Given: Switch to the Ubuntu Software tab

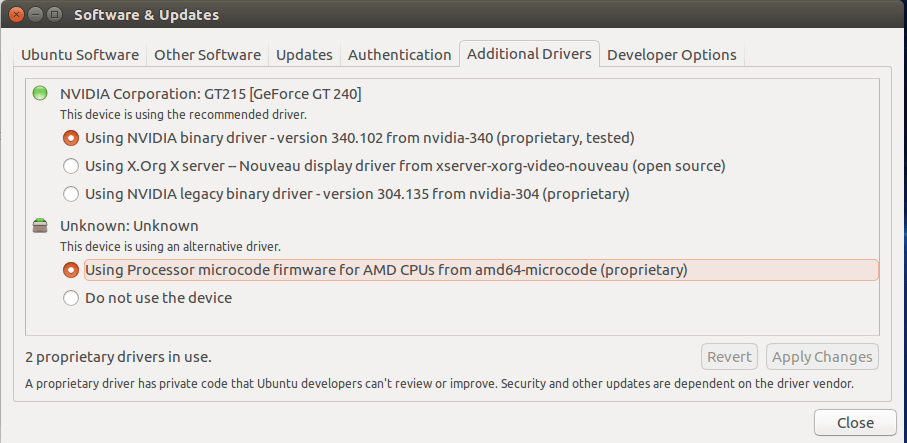Looking at the screenshot, I should (81, 55).
